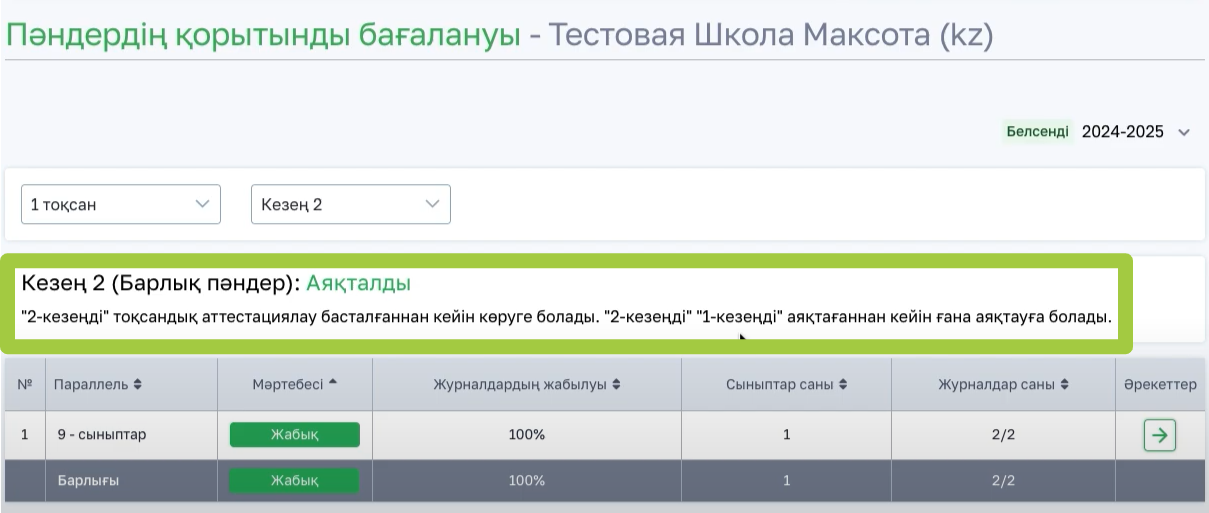Screen dimensions: 1209x513
Task: Click Жабық badge in the Барлығы row
Action: [294, 481]
